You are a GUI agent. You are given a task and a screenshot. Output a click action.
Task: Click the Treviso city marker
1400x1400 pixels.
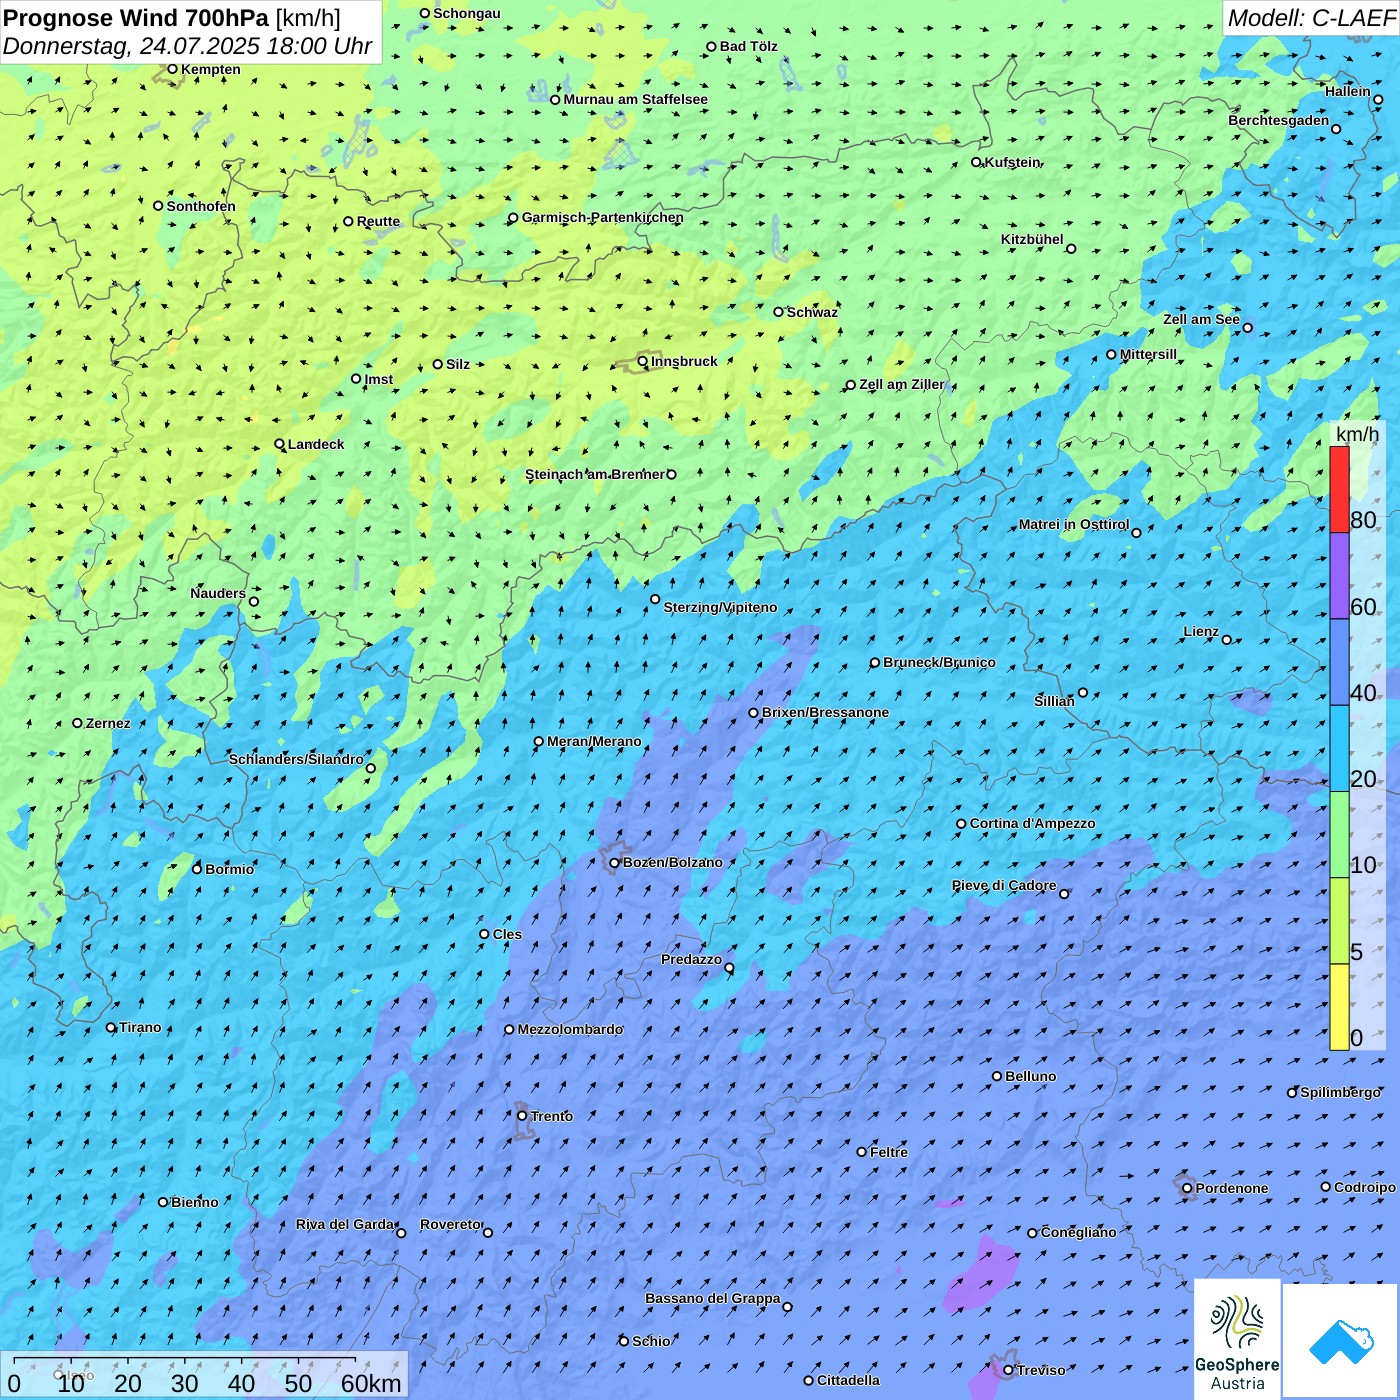(x=1008, y=1370)
